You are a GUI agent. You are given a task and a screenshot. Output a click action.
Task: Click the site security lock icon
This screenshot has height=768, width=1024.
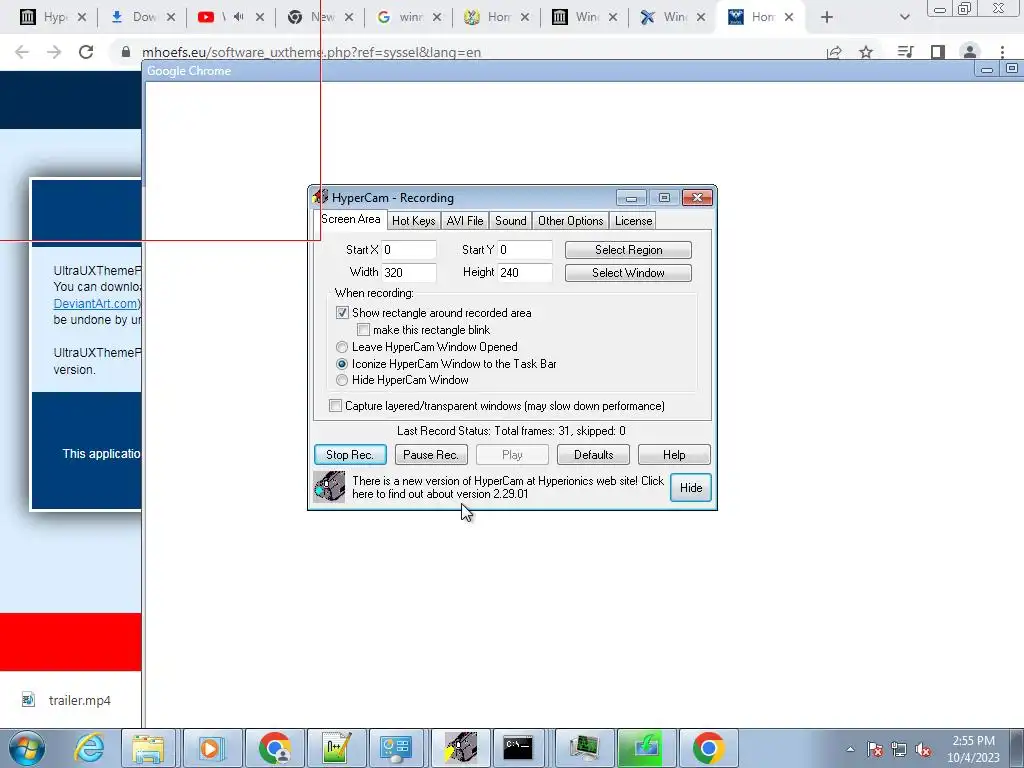click(x=126, y=52)
